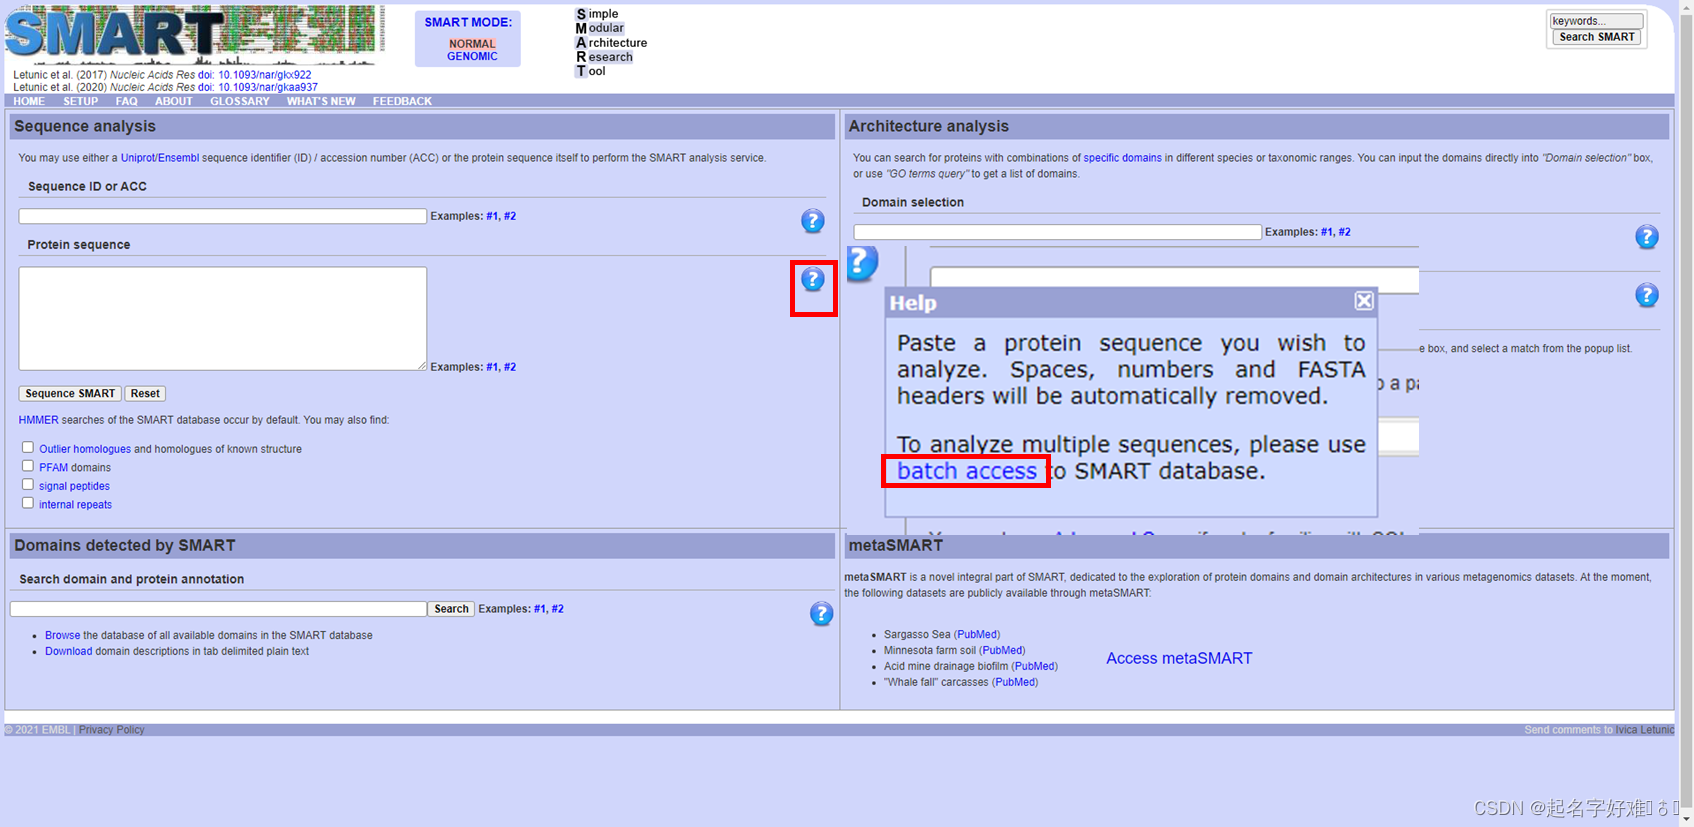Open the ABOUT menu item
1694x827 pixels.
click(x=174, y=101)
